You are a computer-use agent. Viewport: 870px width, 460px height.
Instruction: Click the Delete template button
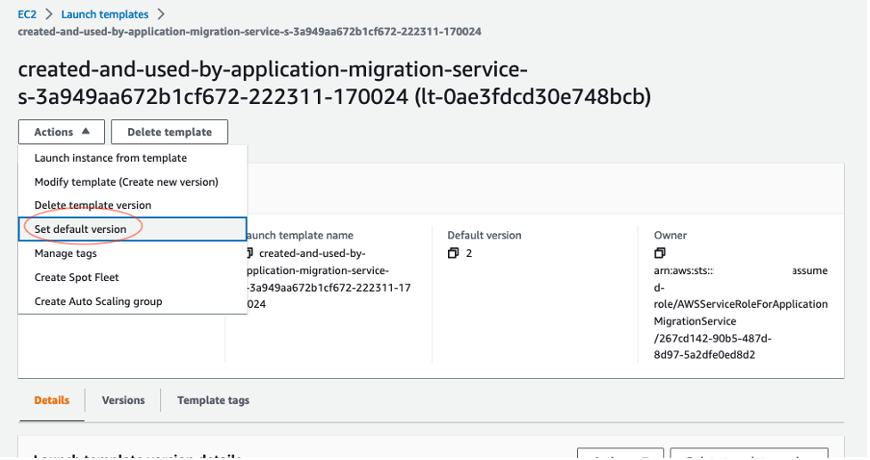[169, 132]
